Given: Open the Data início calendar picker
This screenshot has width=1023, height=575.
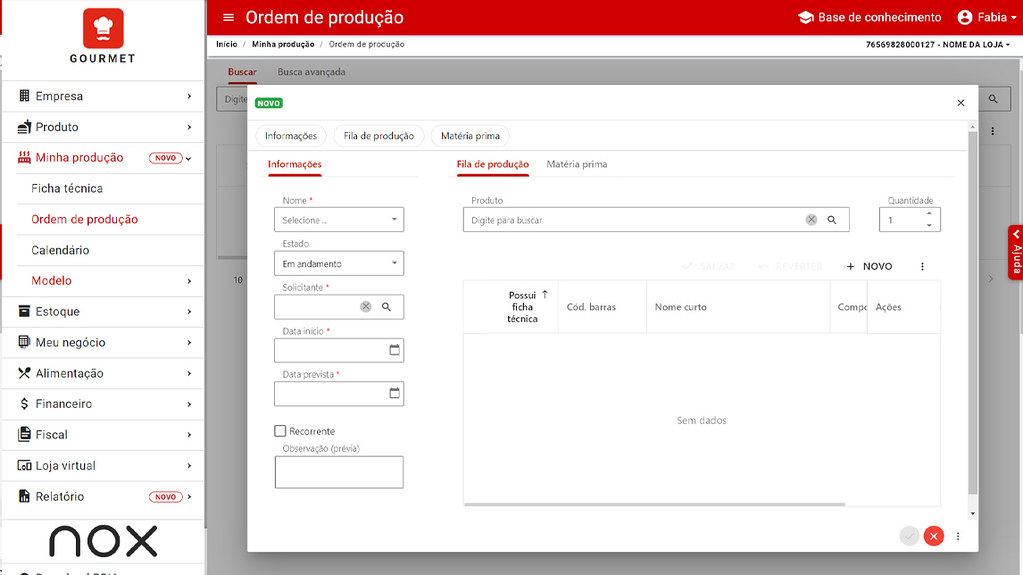Looking at the screenshot, I should [x=394, y=350].
